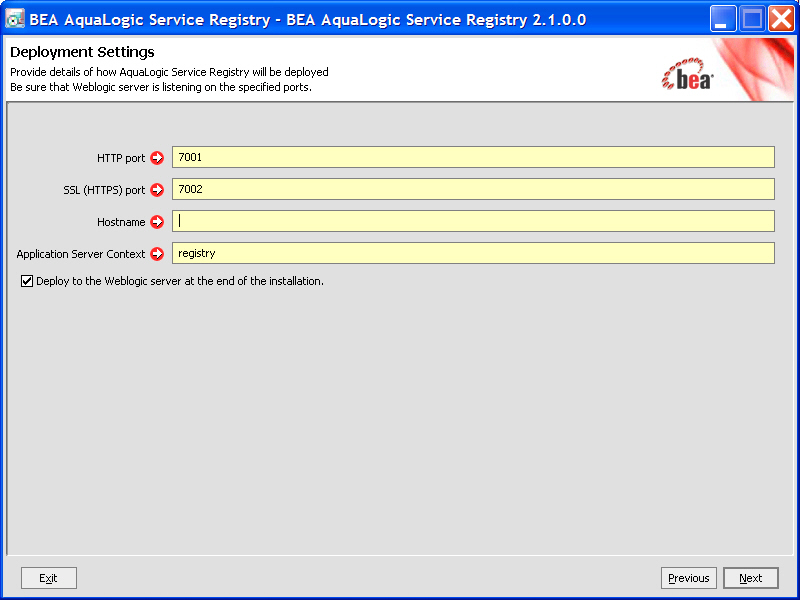Click the required-field arrow icon beside HTTP port

(x=157, y=158)
